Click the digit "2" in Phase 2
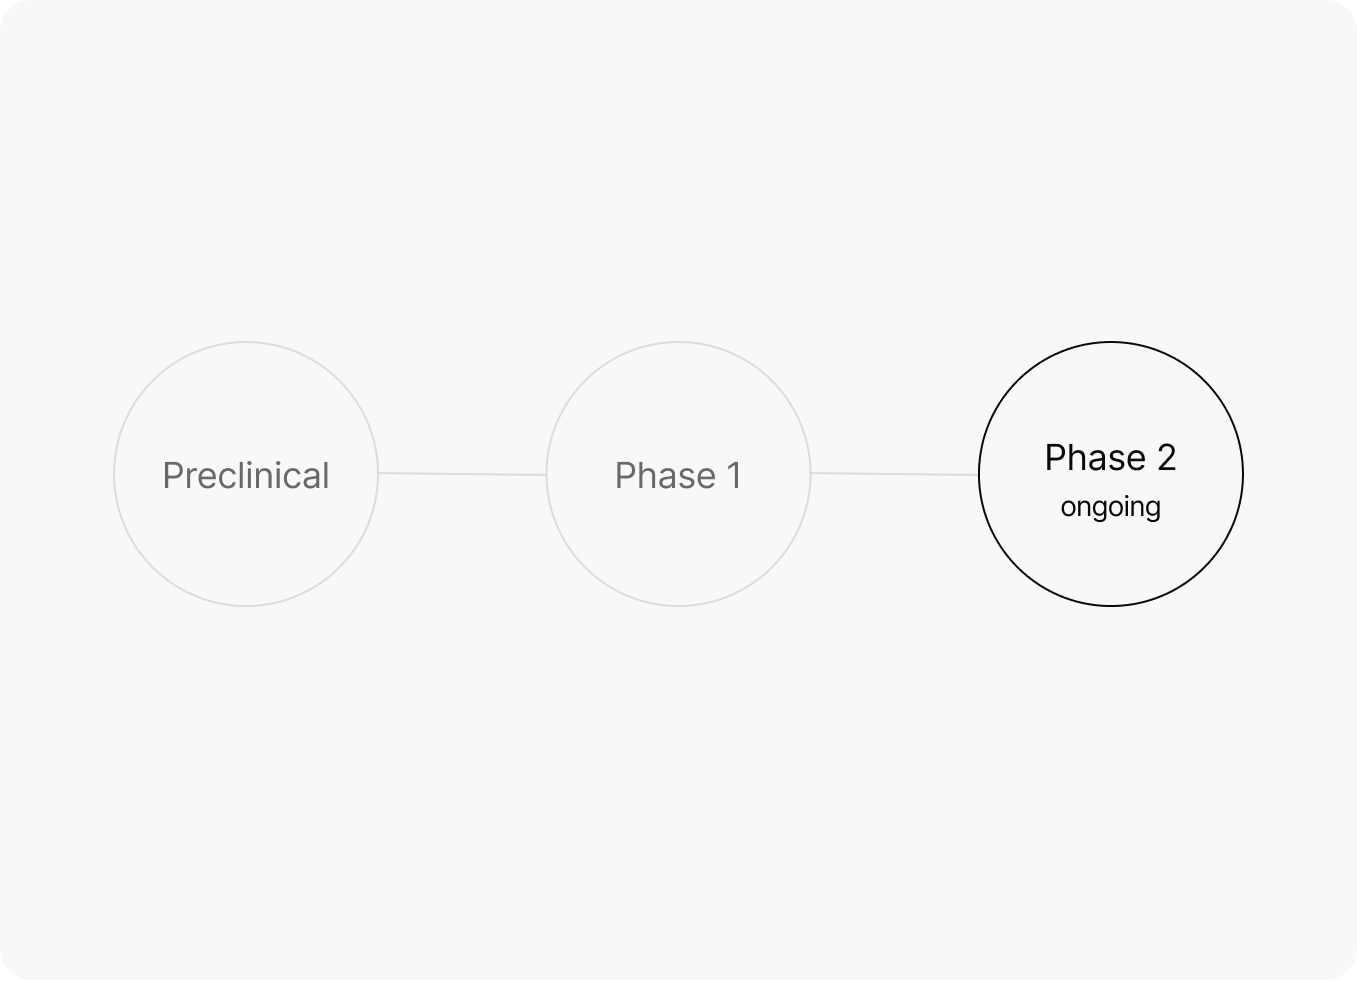Screen dimensions: 1357x981 coord(1166,458)
